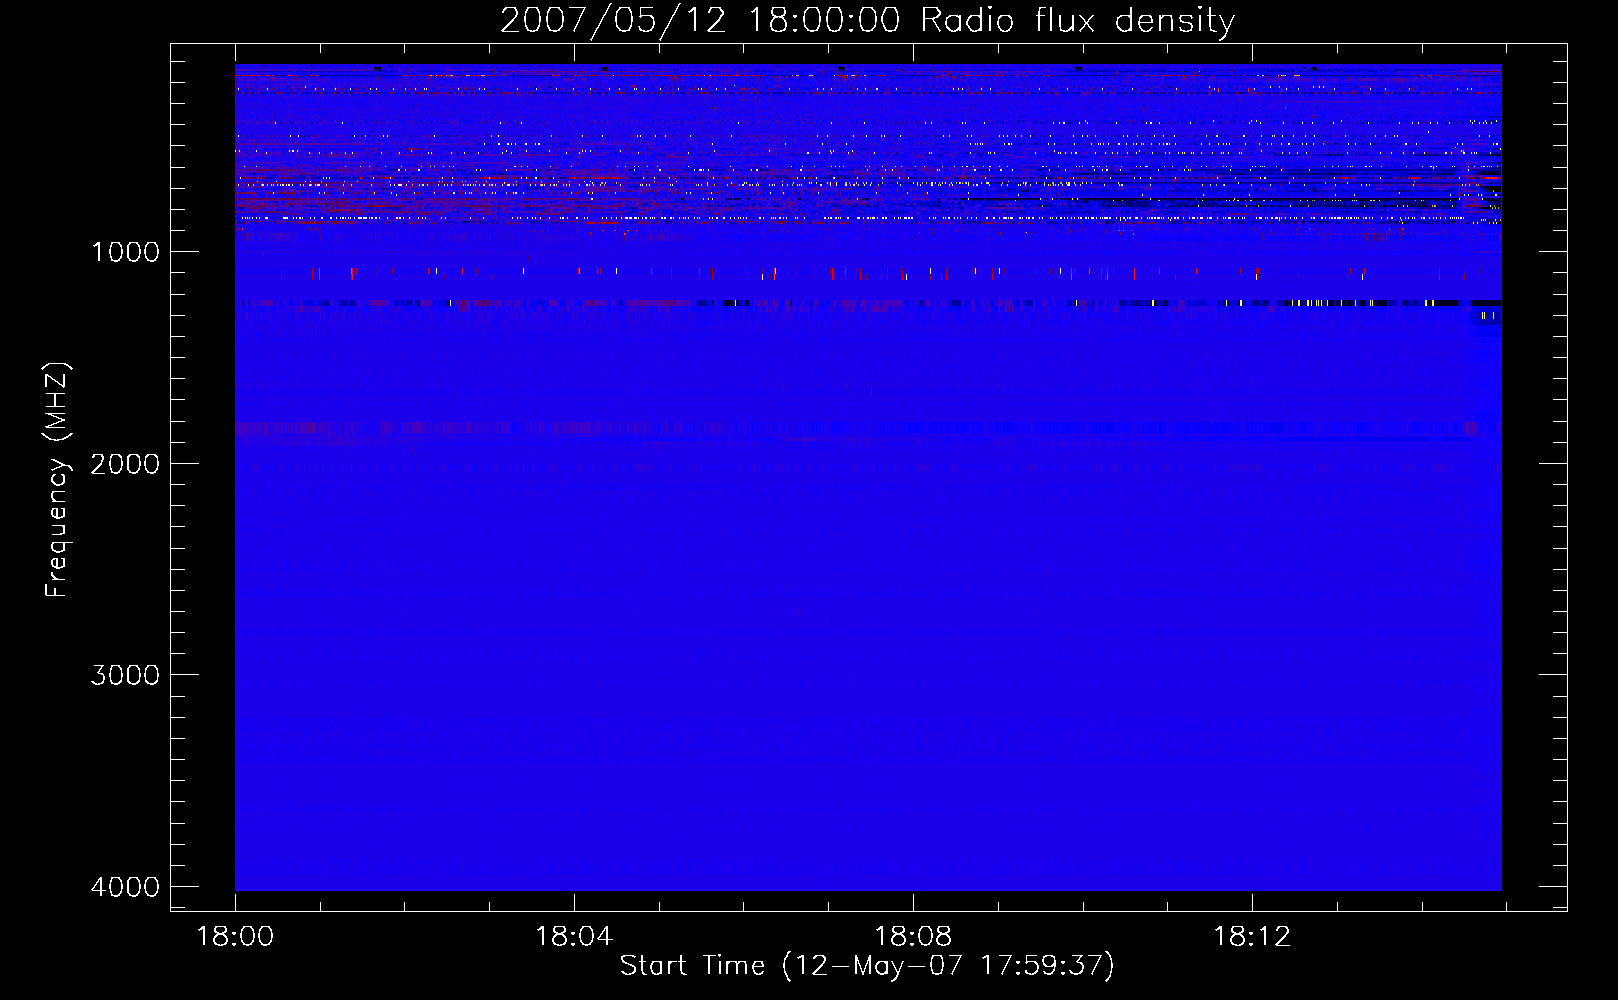The height and width of the screenshot is (1000, 1618).
Task: Click the "Start Time (12-May-07 17:59:37)" label
Action: 867,966
